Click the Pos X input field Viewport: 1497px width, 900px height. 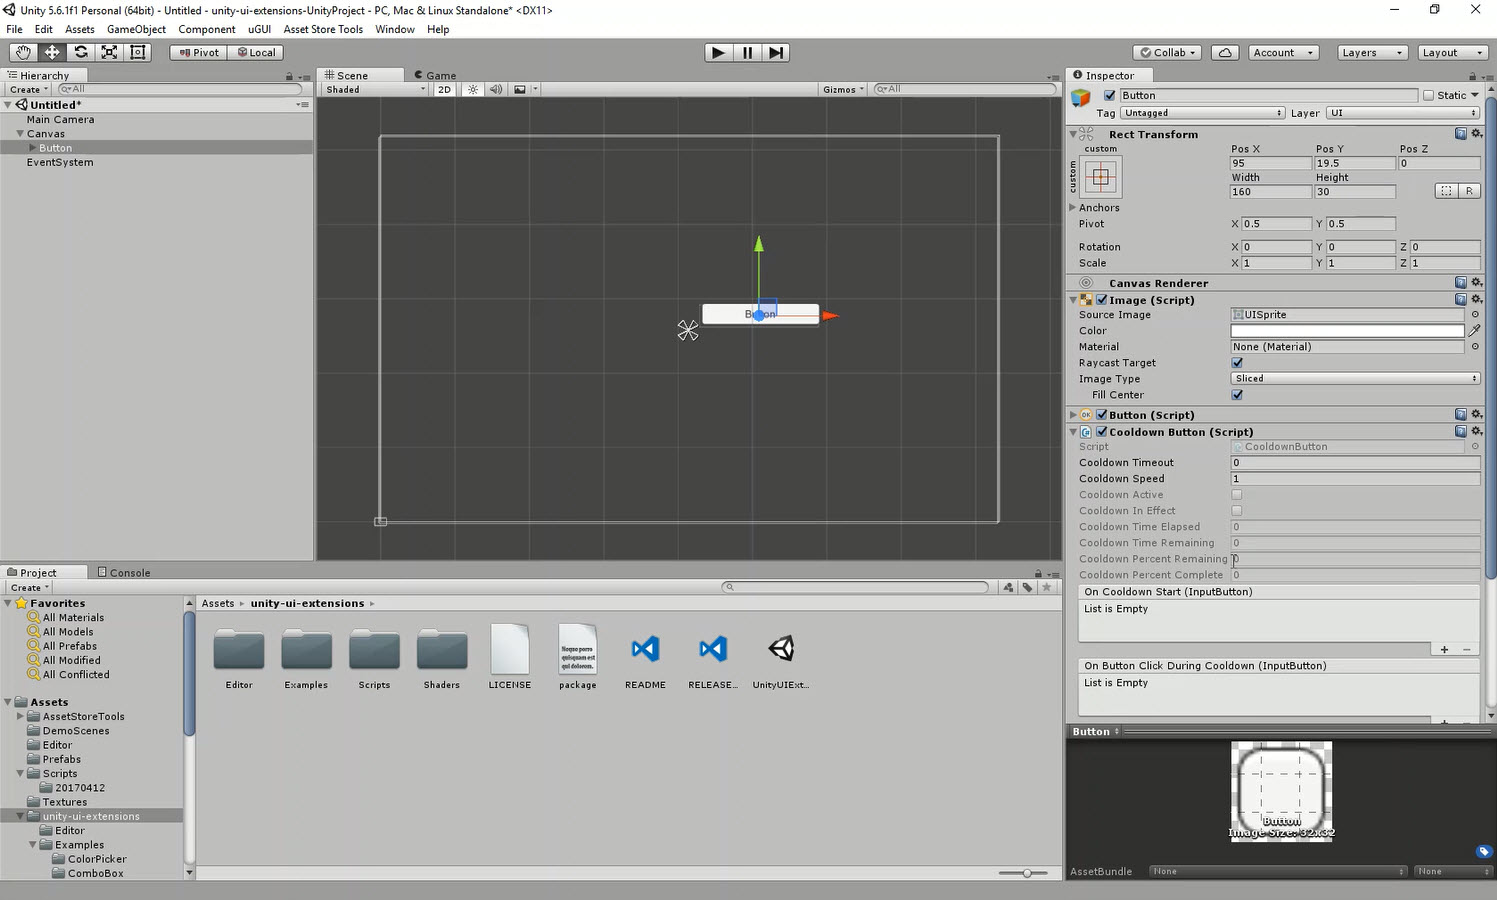(x=1270, y=163)
